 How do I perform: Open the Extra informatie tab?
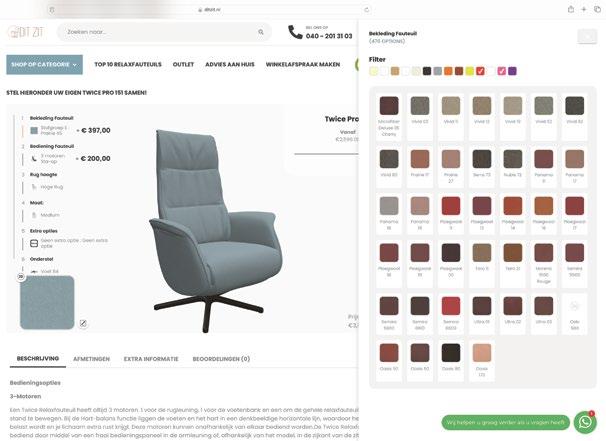click(151, 359)
